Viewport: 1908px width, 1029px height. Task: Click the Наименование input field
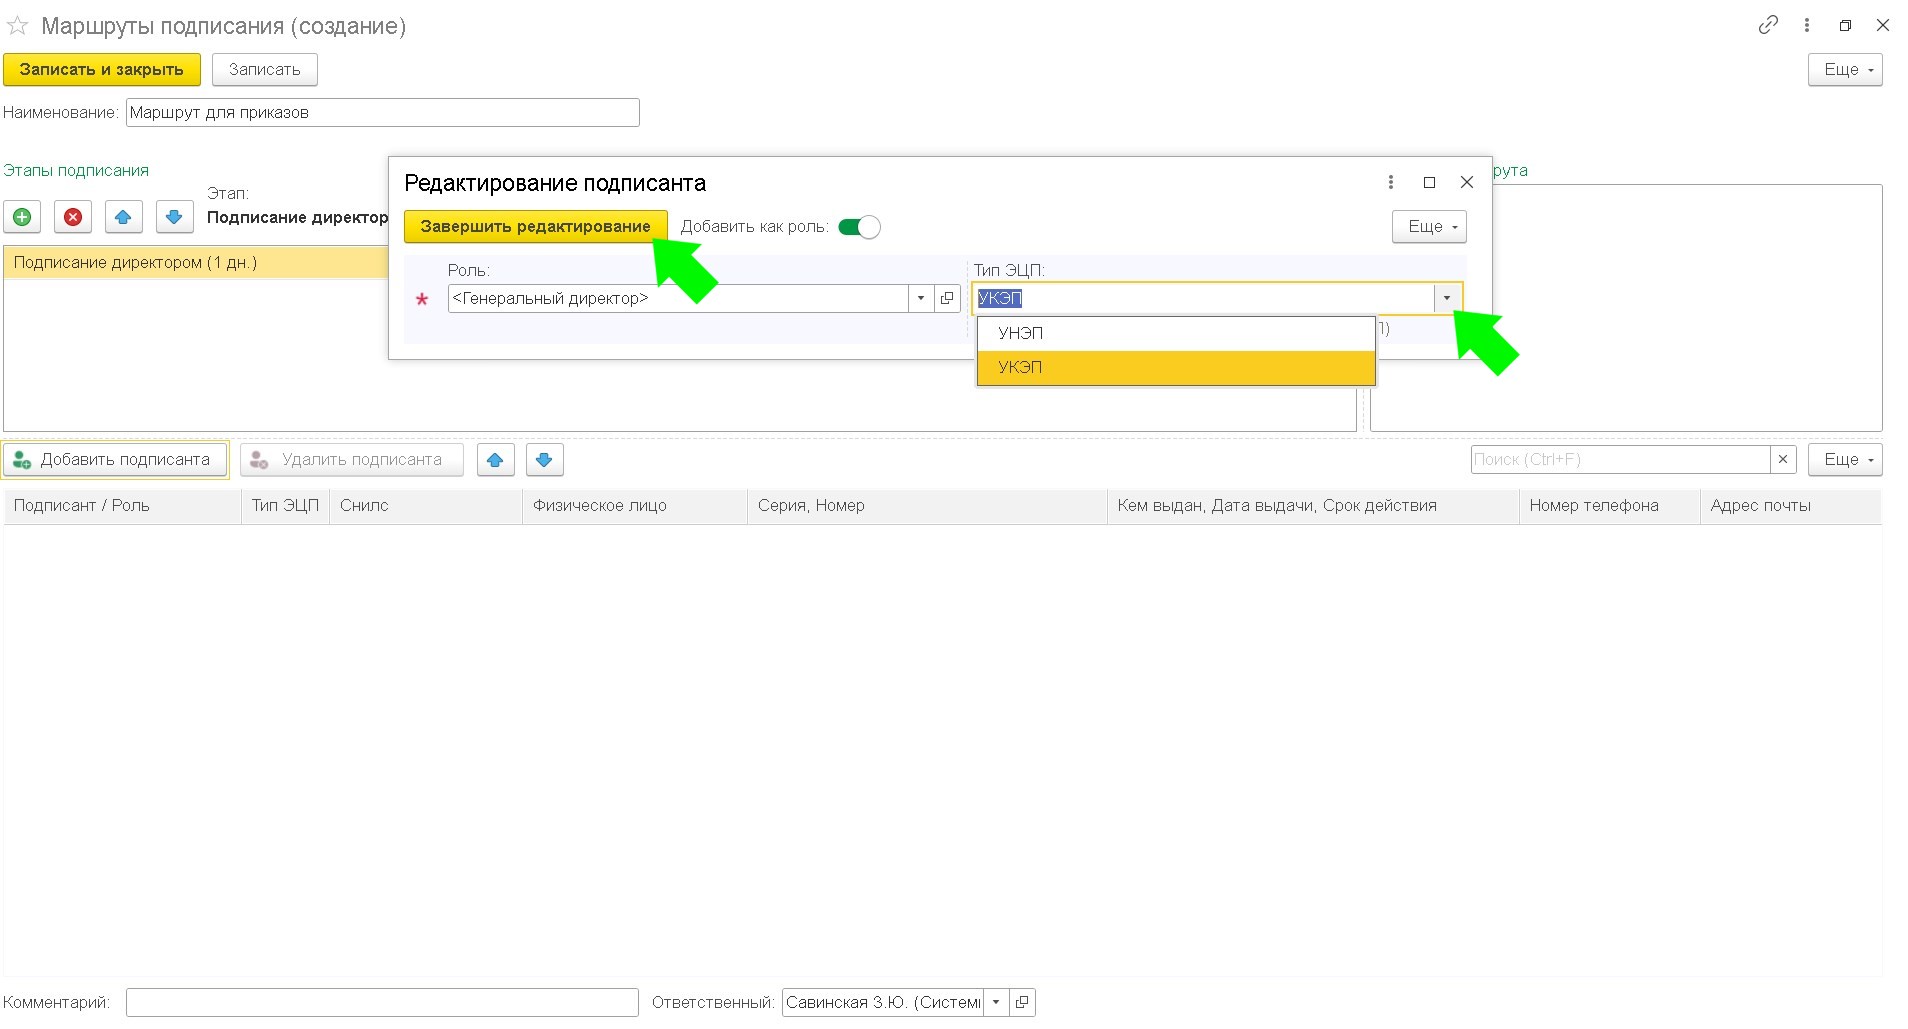(x=382, y=113)
